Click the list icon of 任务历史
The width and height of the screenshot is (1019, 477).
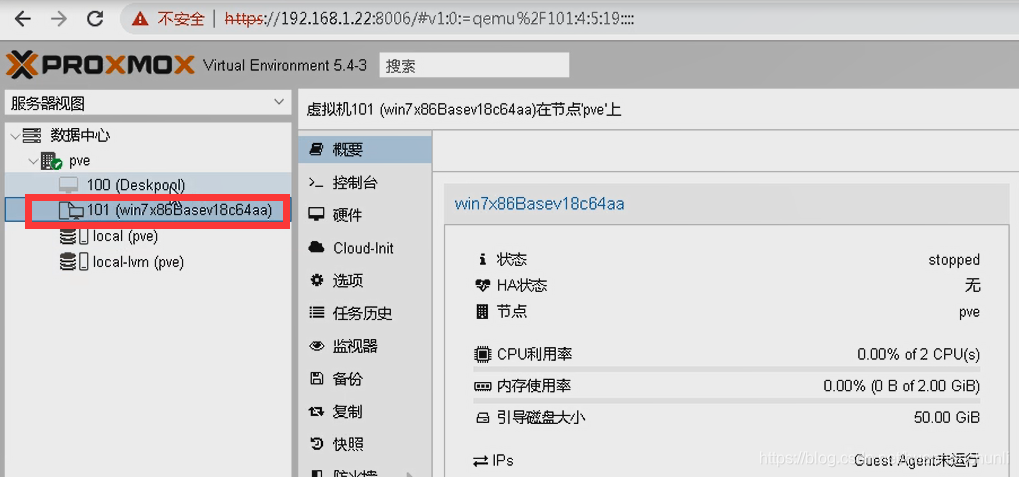pyautogui.click(x=316, y=313)
